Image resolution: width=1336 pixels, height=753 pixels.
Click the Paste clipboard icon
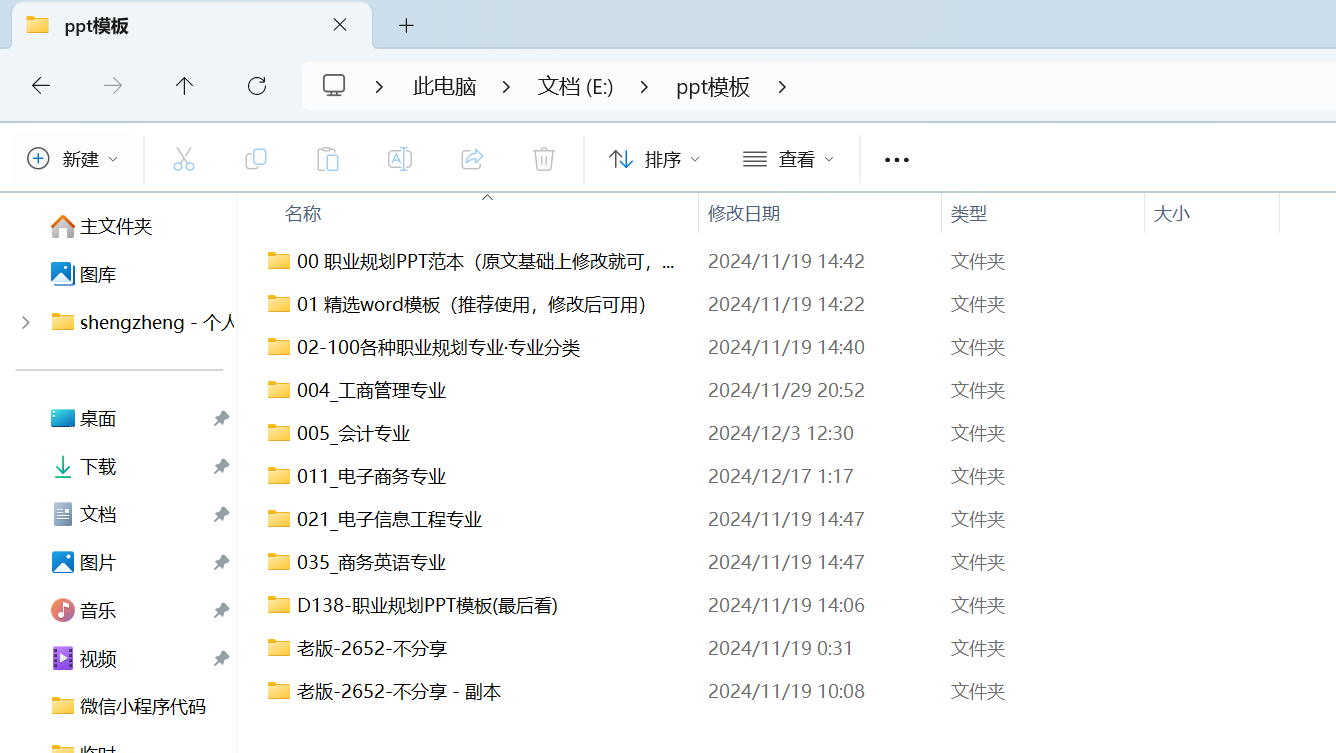click(328, 159)
